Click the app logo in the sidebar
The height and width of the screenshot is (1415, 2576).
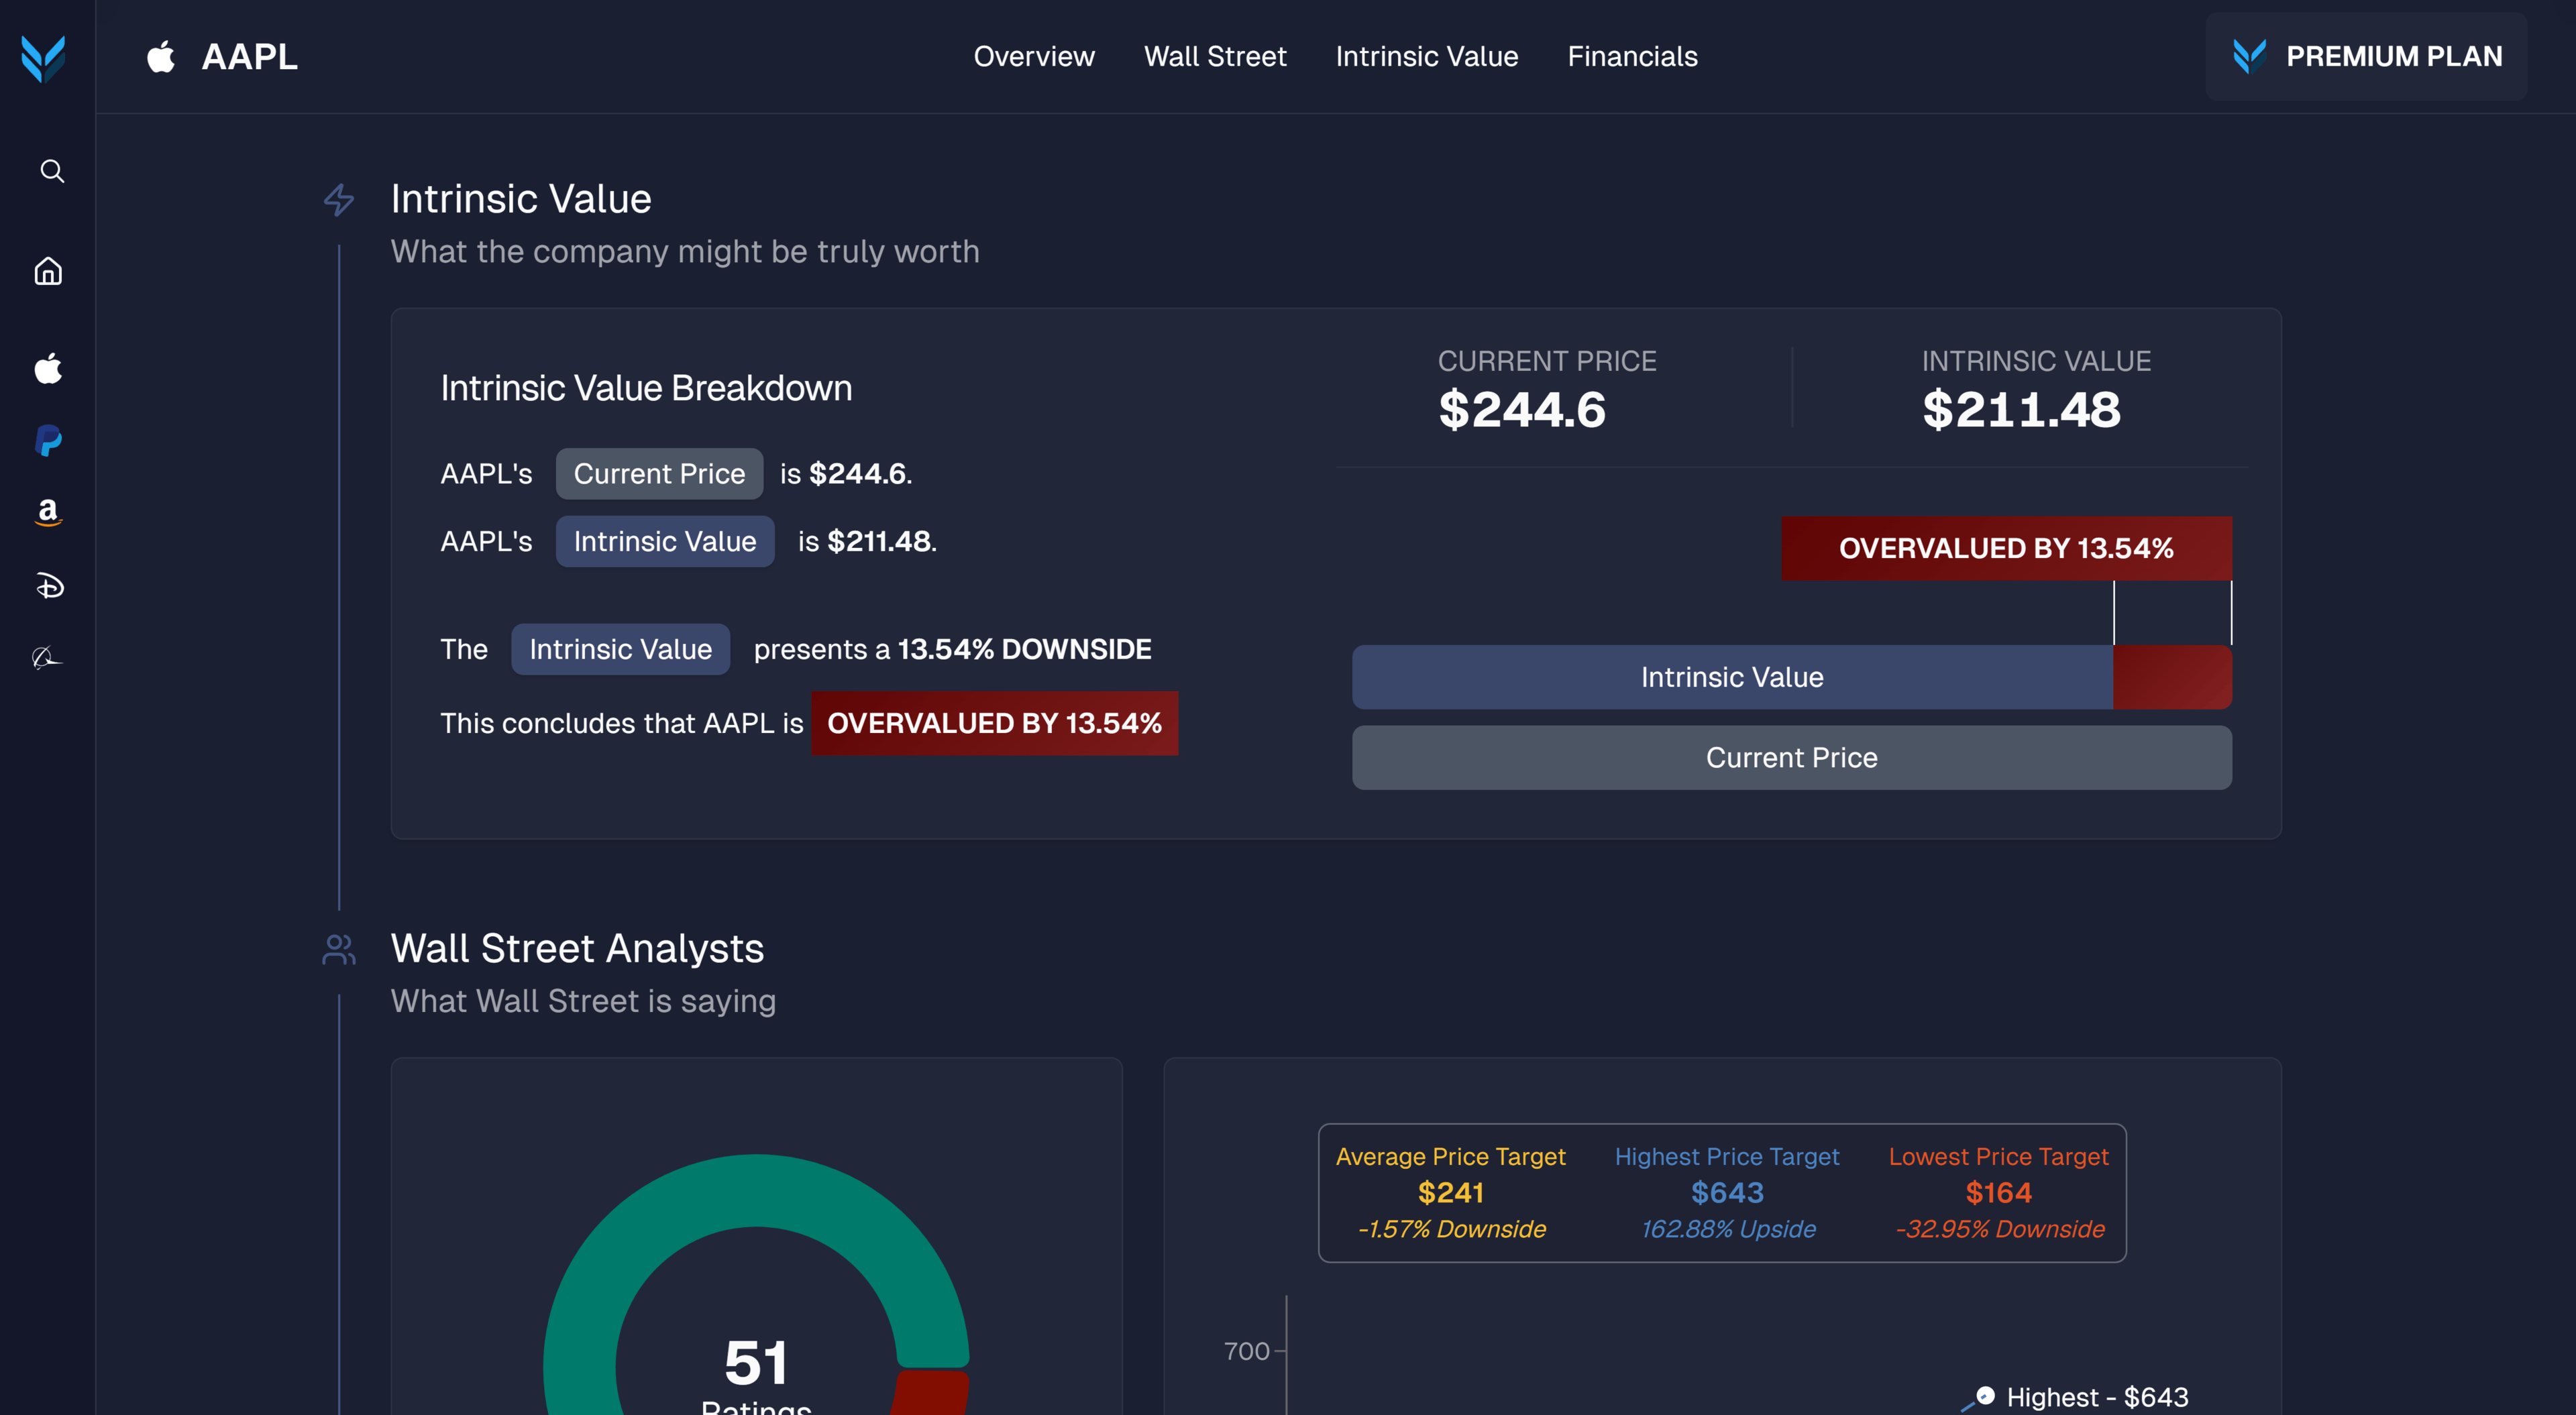click(43, 58)
